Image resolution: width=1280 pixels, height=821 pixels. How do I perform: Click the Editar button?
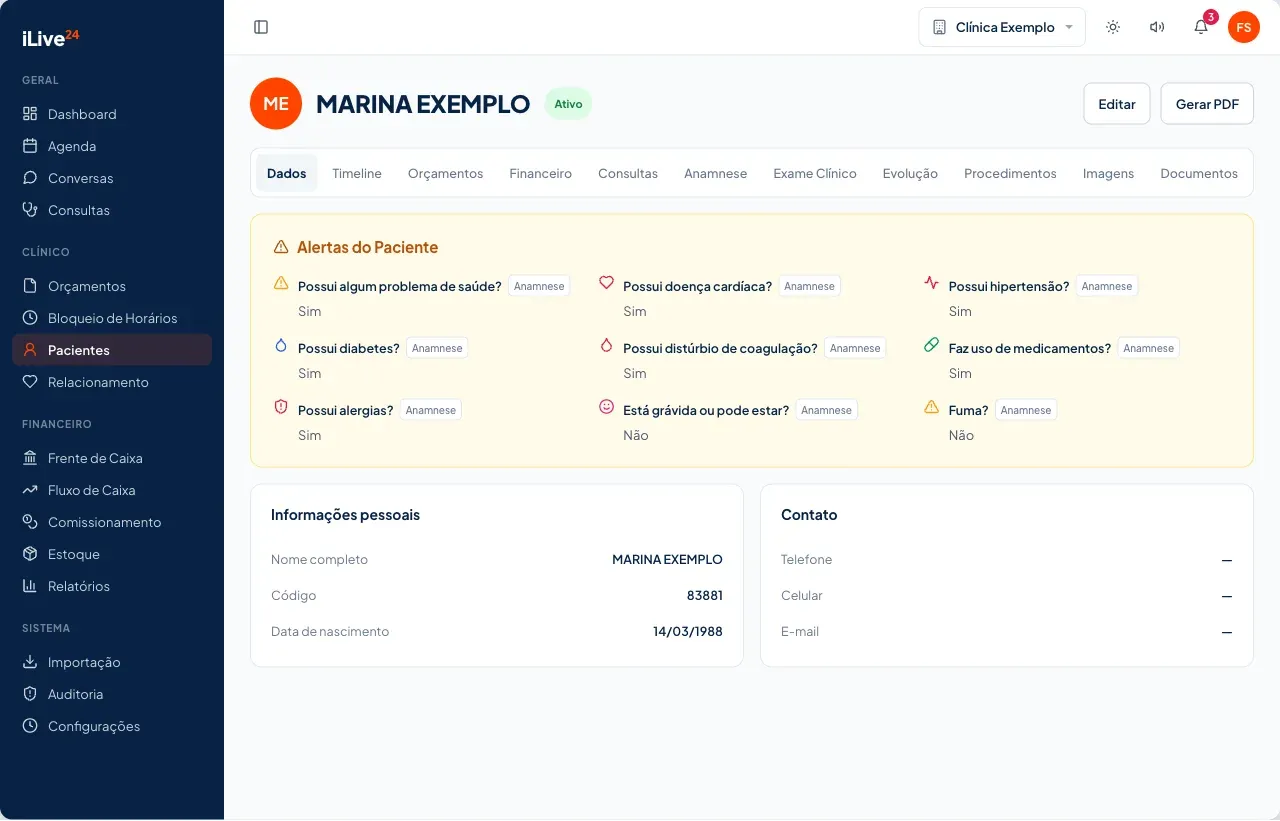pyautogui.click(x=1117, y=104)
